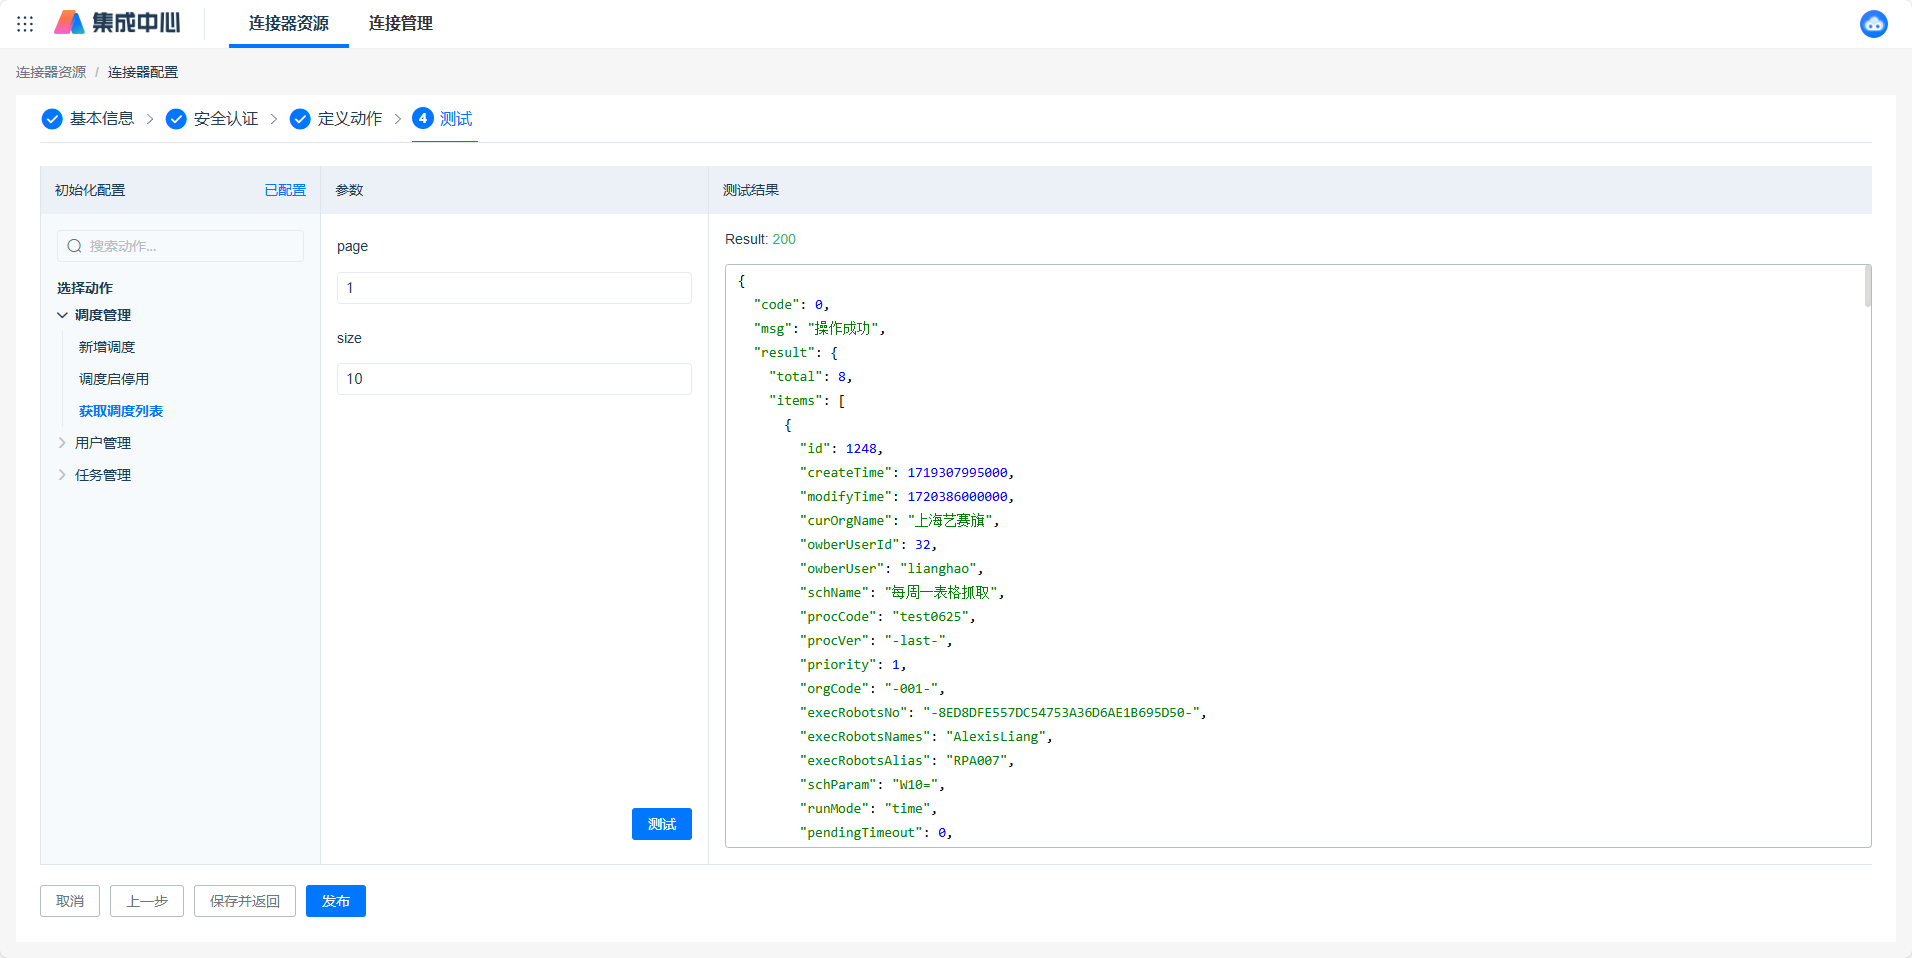Click the 安全认证 step checkmark icon
This screenshot has width=1912, height=958.
click(x=176, y=119)
